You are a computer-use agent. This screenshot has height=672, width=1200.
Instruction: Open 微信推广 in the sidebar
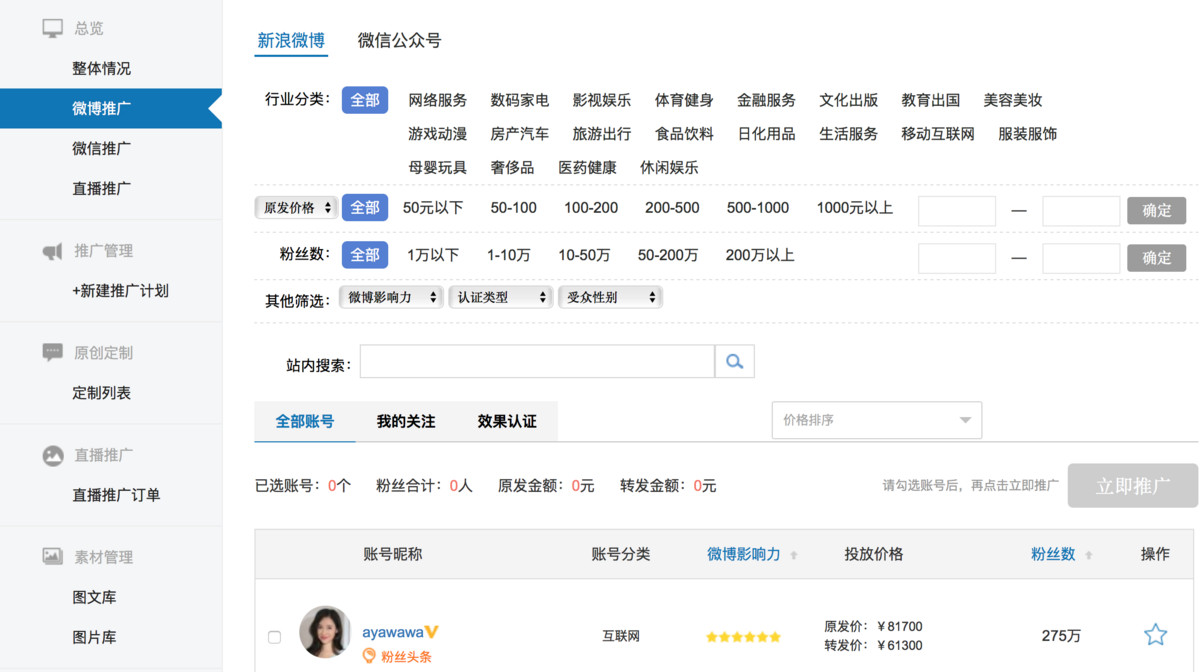pyautogui.click(x=102, y=148)
